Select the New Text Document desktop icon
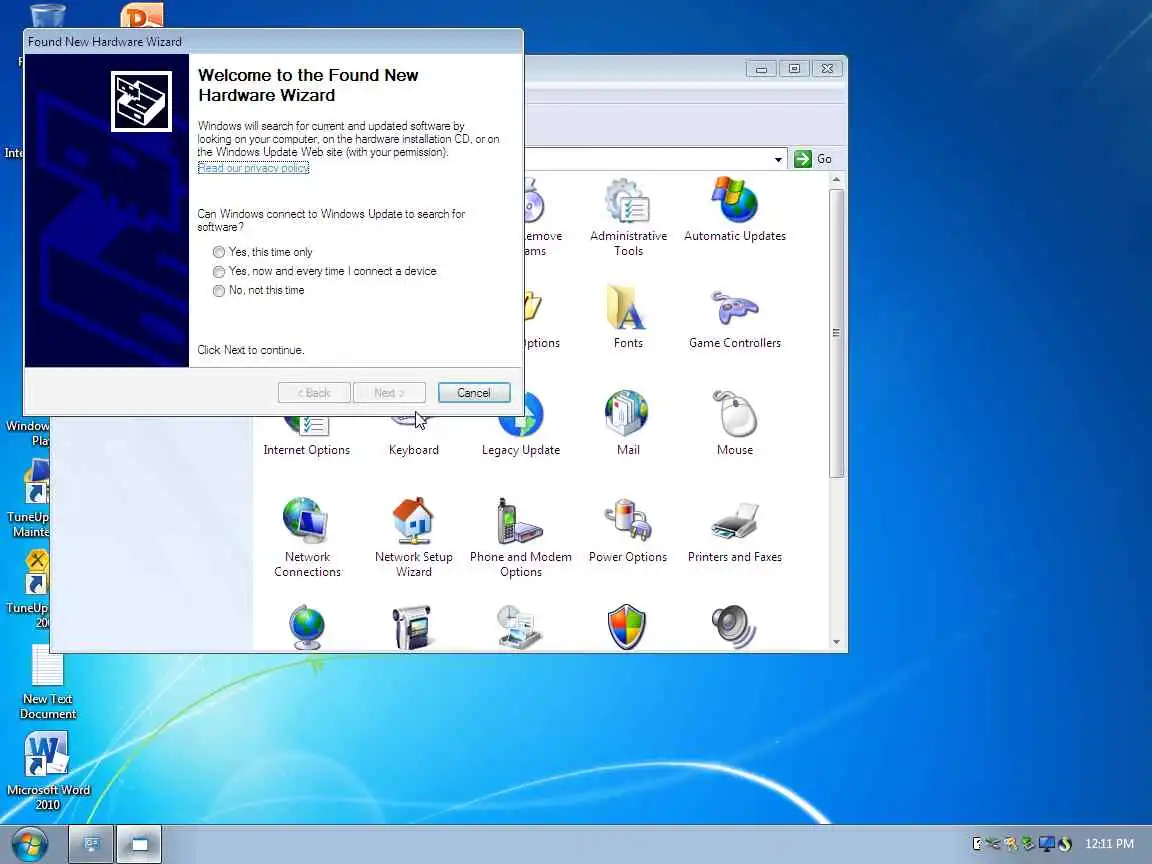The width and height of the screenshot is (1152, 864). [48, 682]
